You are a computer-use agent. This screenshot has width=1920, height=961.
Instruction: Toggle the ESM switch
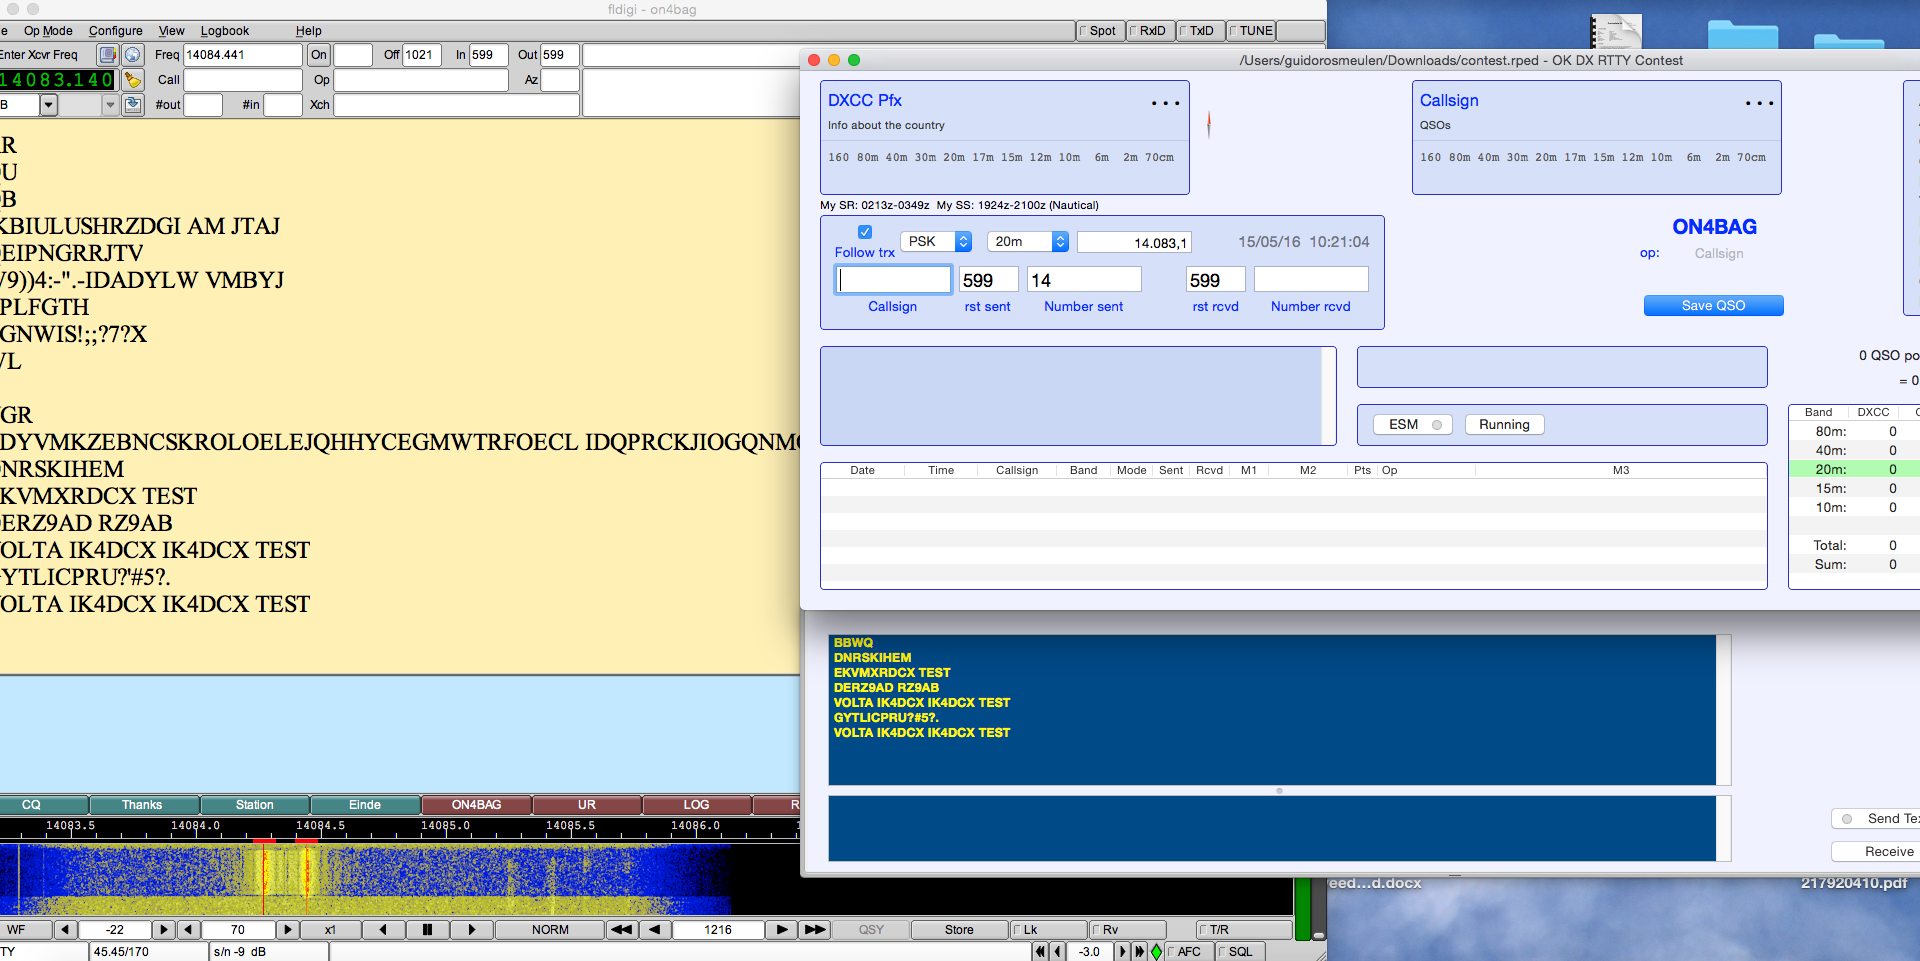pyautogui.click(x=1413, y=425)
